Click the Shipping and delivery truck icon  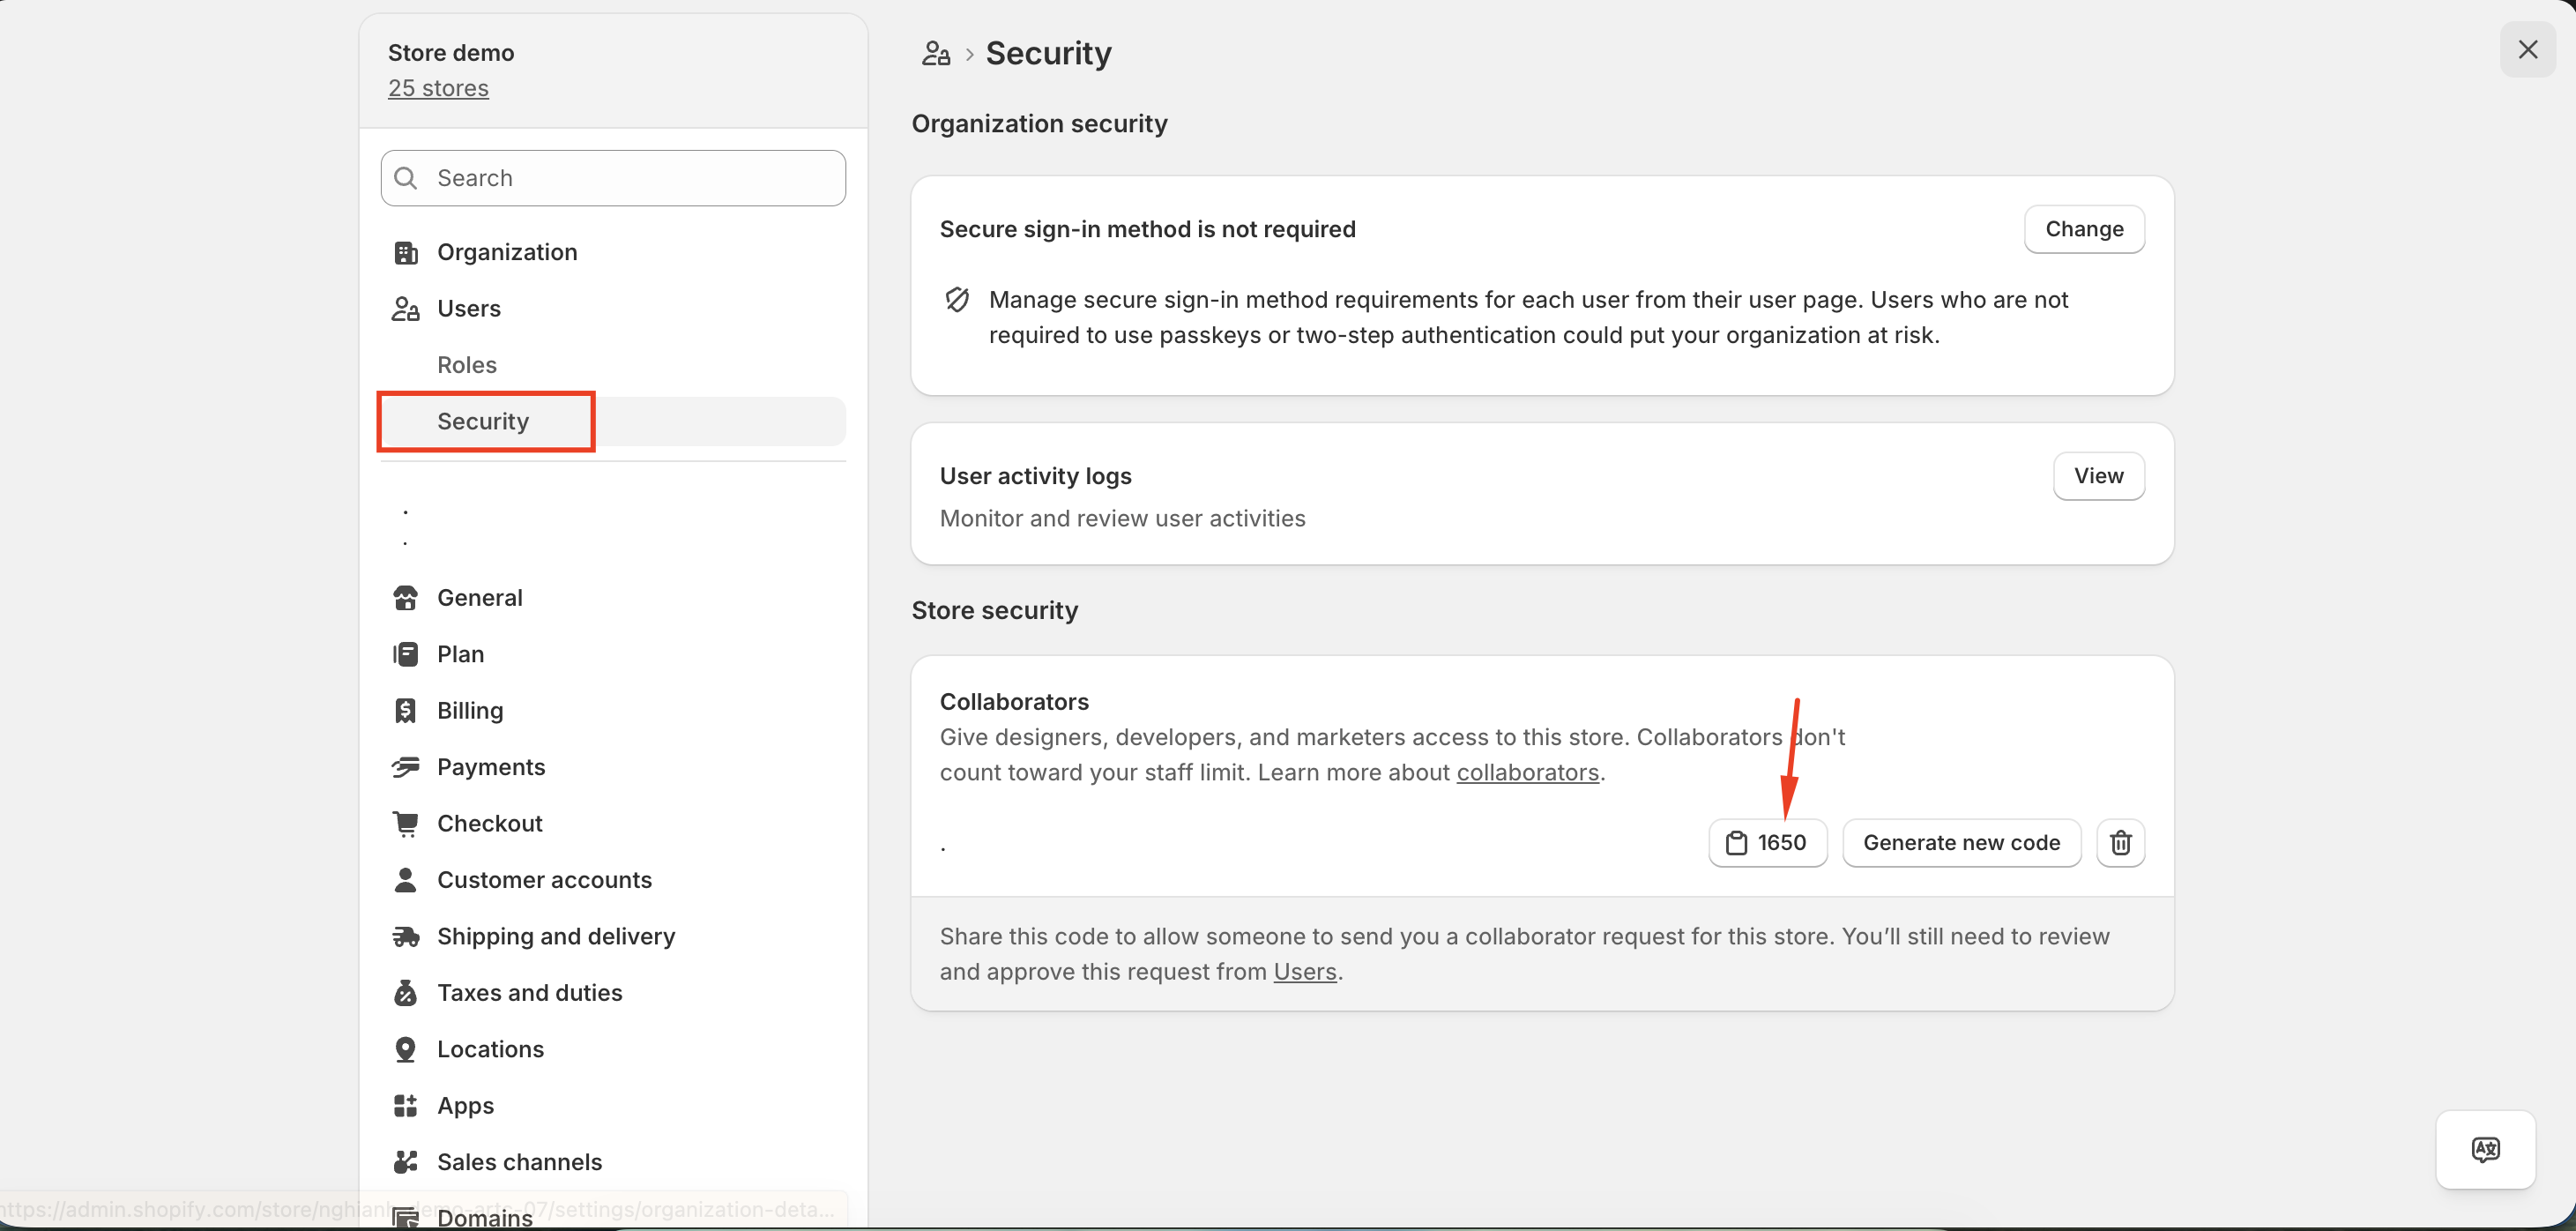pos(405,937)
